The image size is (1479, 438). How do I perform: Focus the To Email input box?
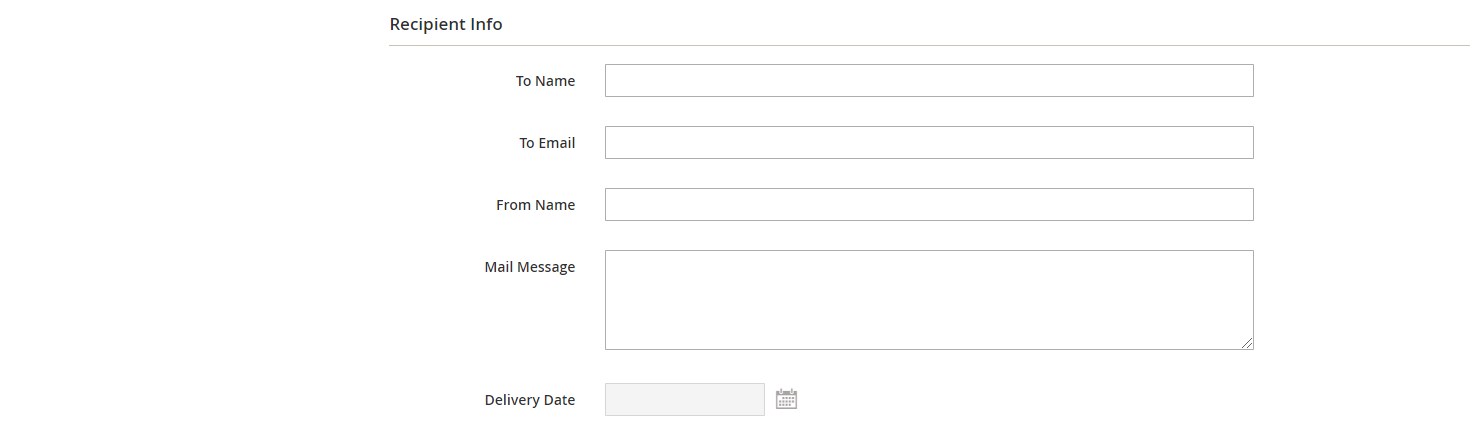pos(928,143)
